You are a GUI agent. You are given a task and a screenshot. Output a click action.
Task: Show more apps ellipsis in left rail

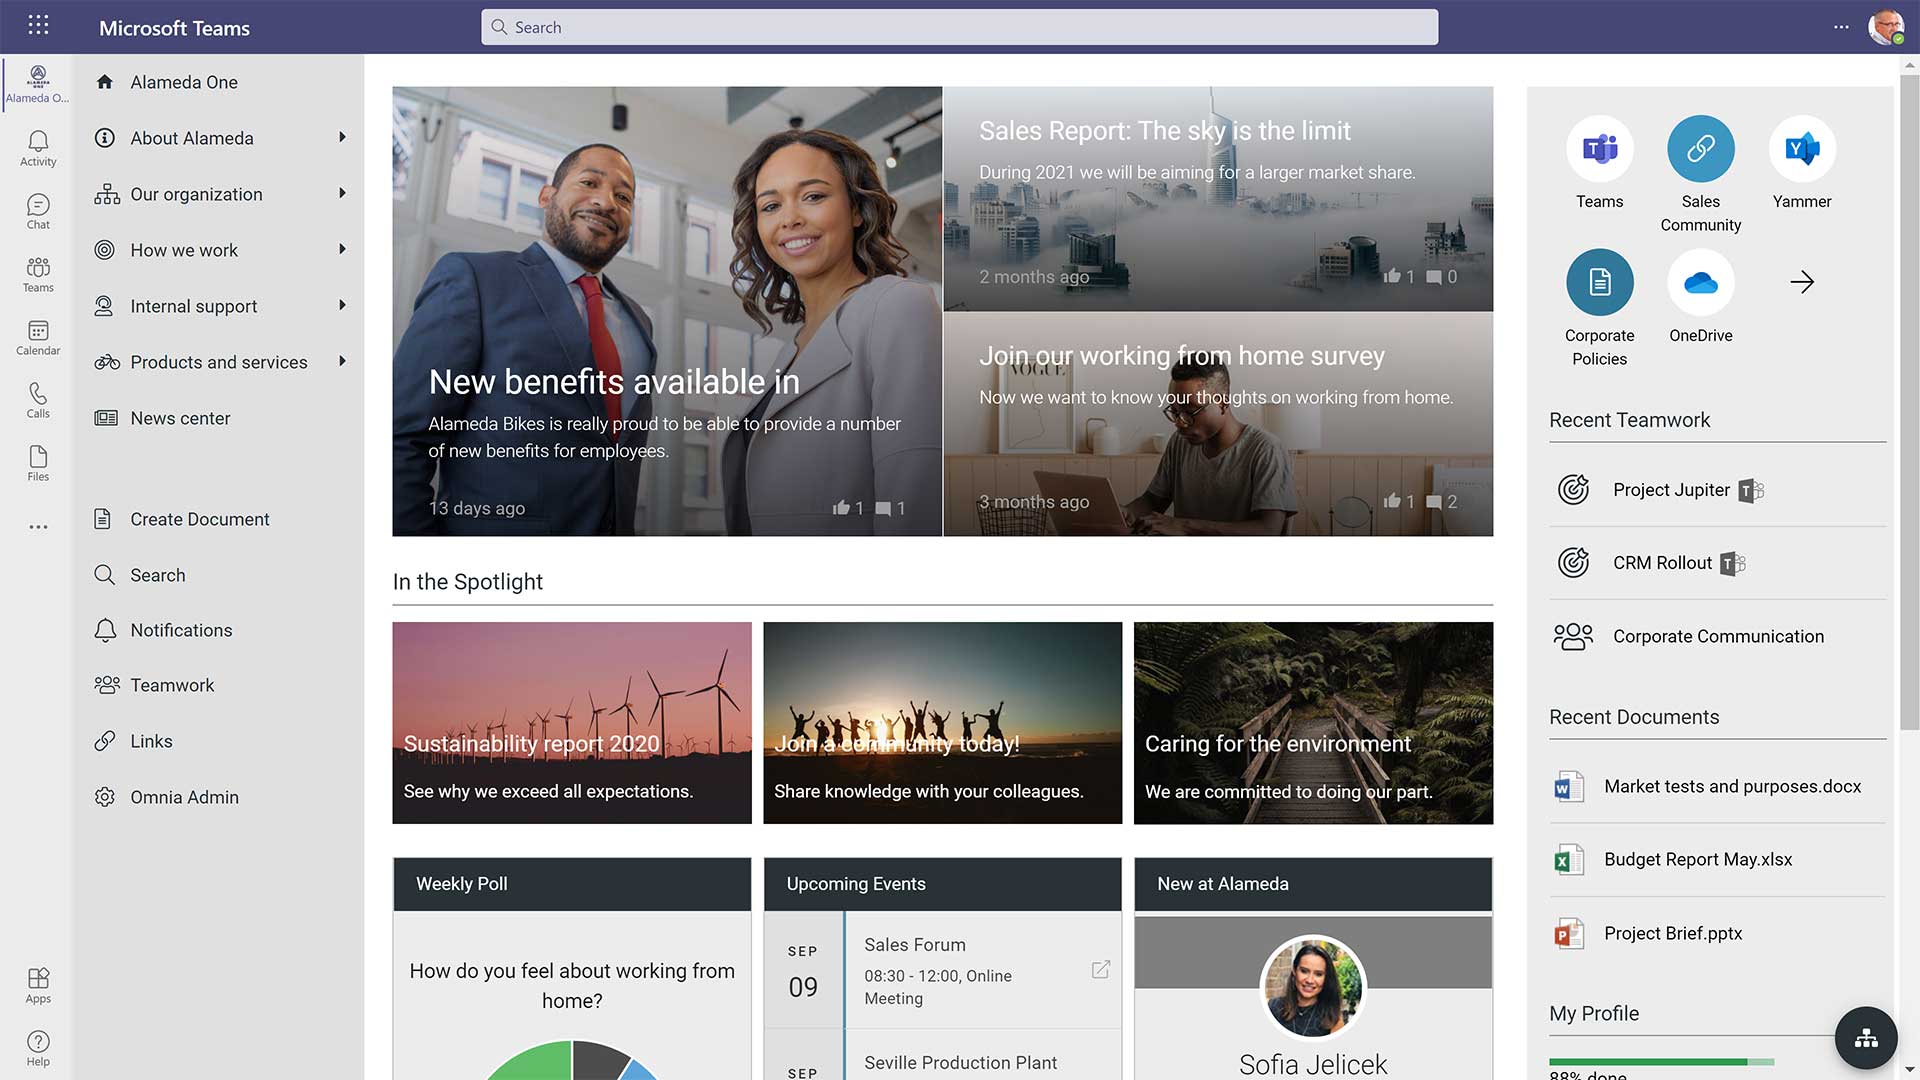(38, 527)
